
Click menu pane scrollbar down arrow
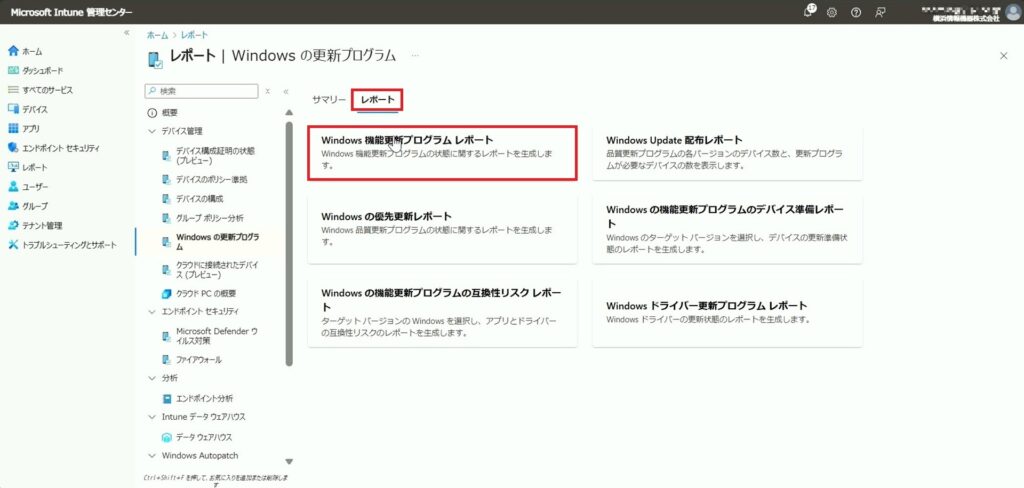(289, 462)
